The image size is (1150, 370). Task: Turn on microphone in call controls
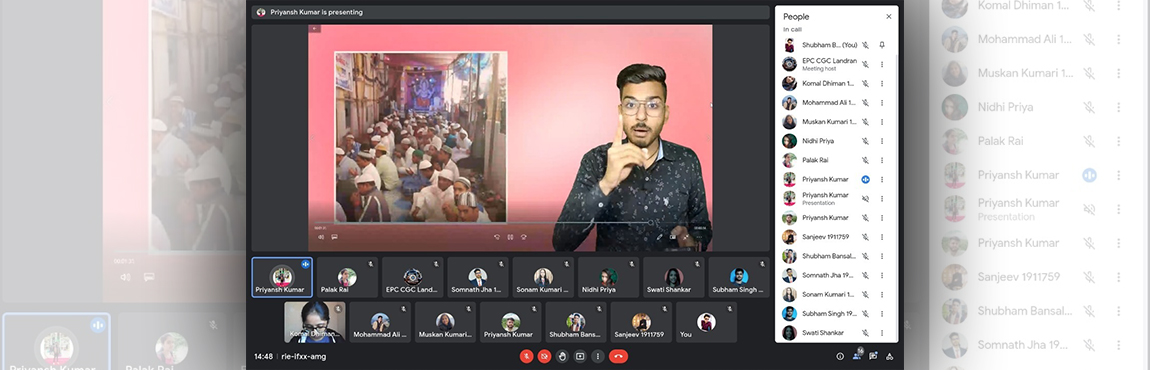(527, 356)
